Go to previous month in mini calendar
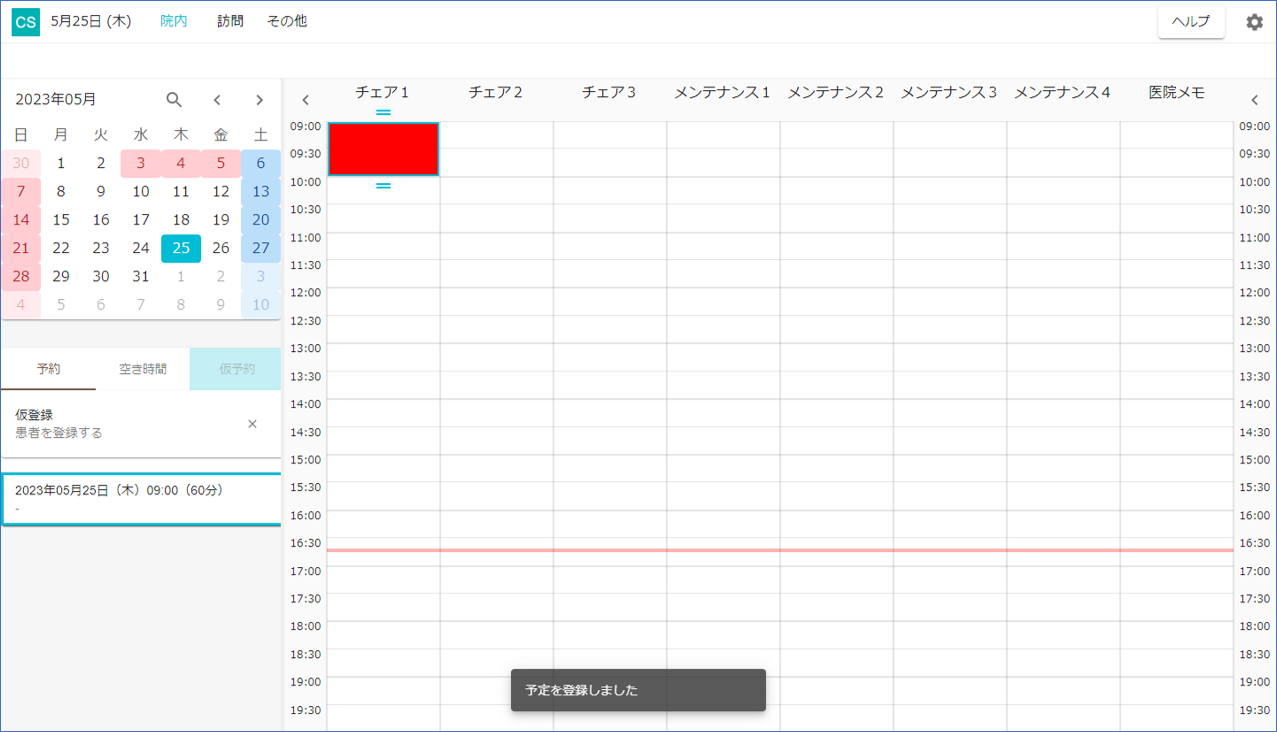Image resolution: width=1277 pixels, height=732 pixels. click(217, 100)
